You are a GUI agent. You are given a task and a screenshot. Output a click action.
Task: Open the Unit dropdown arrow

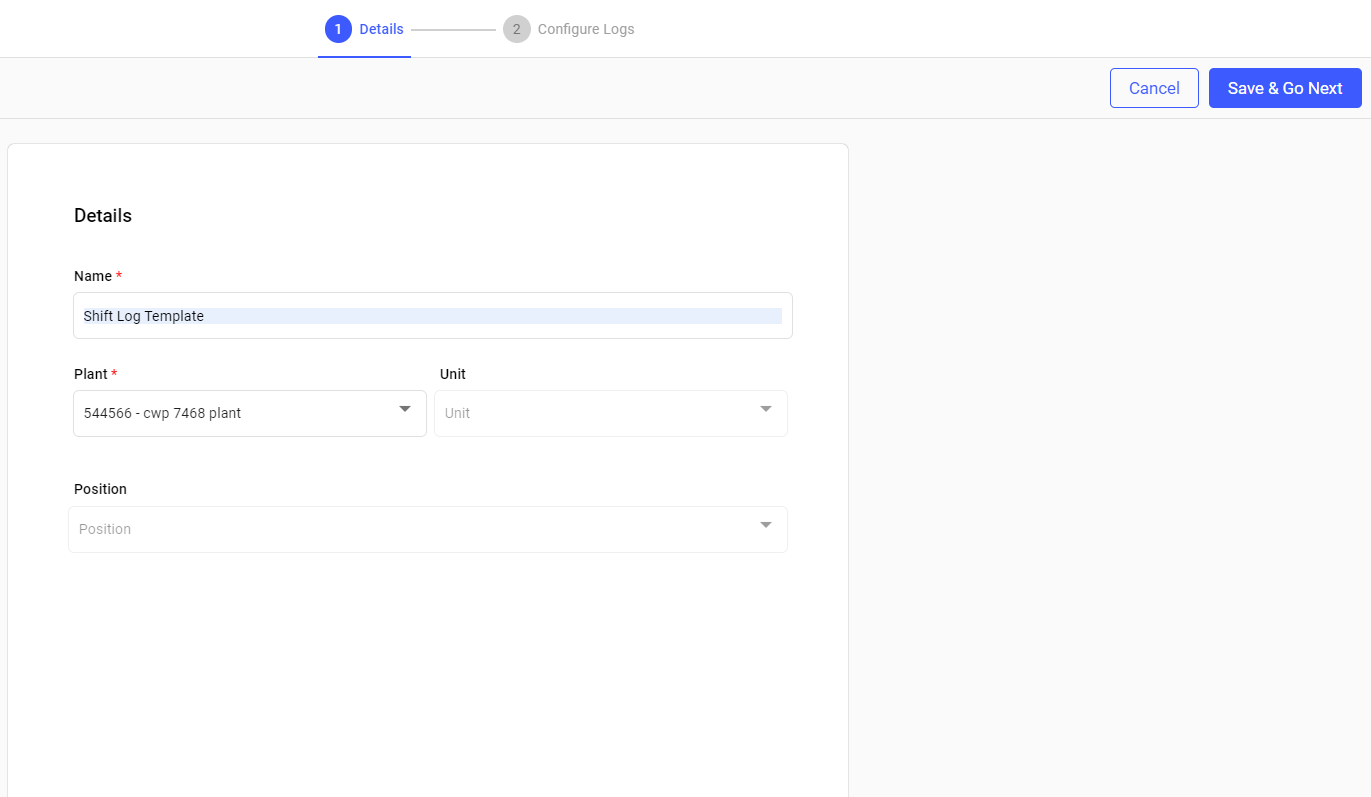pyautogui.click(x=765, y=409)
